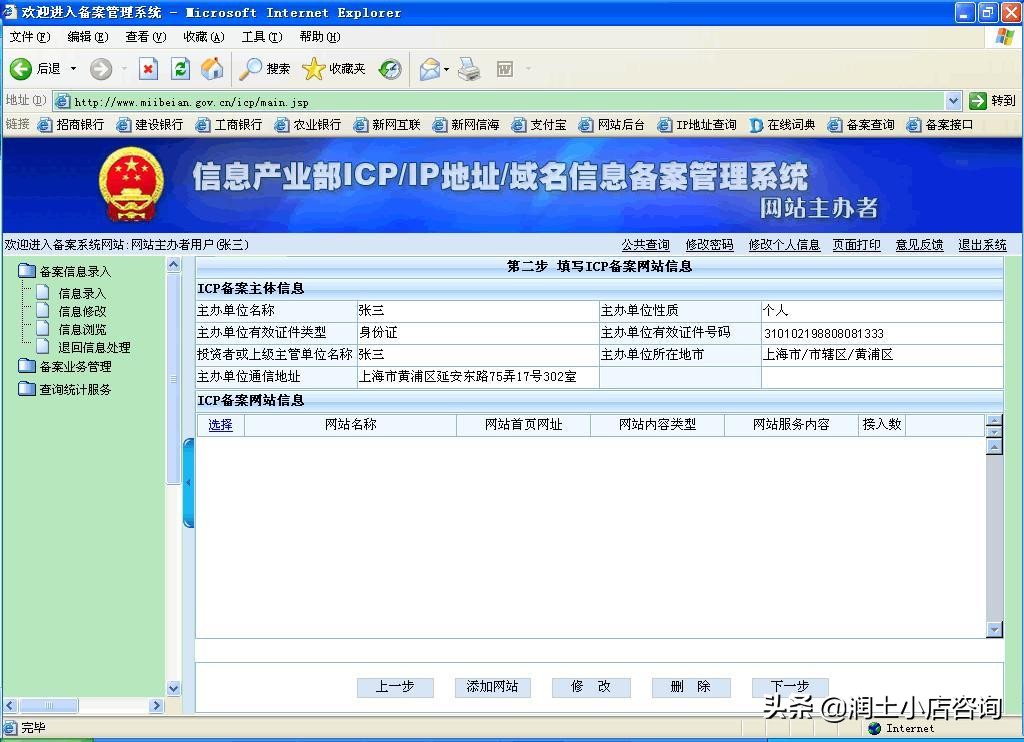This screenshot has height=742, width=1024.
Task: Click the Back (后退) navigation icon
Action: pos(22,69)
